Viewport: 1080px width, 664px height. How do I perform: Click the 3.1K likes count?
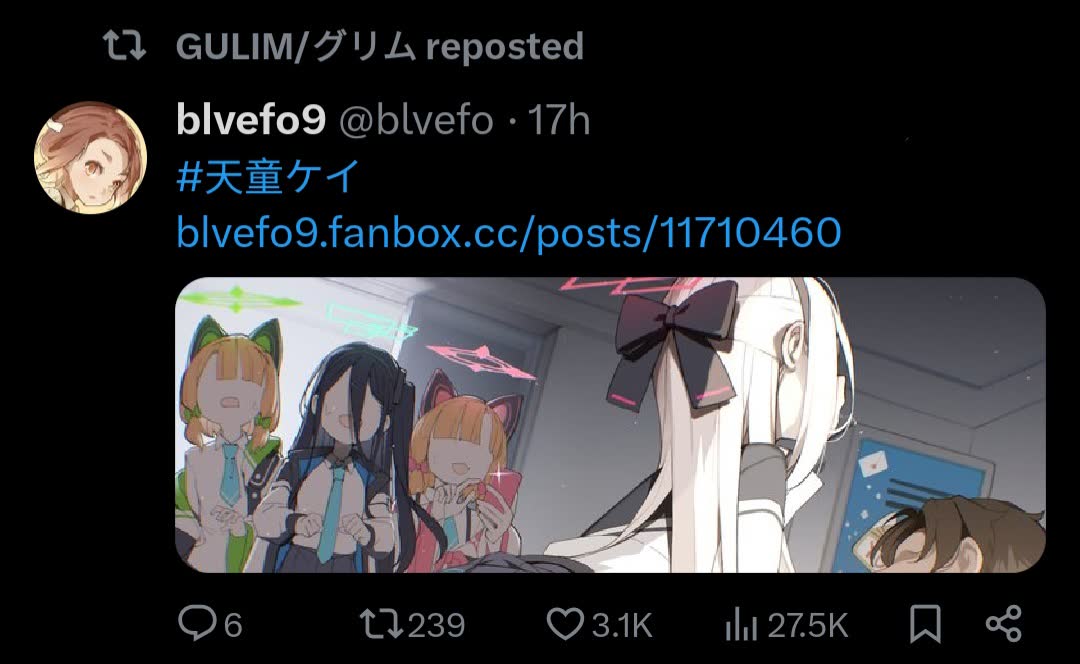(622, 625)
